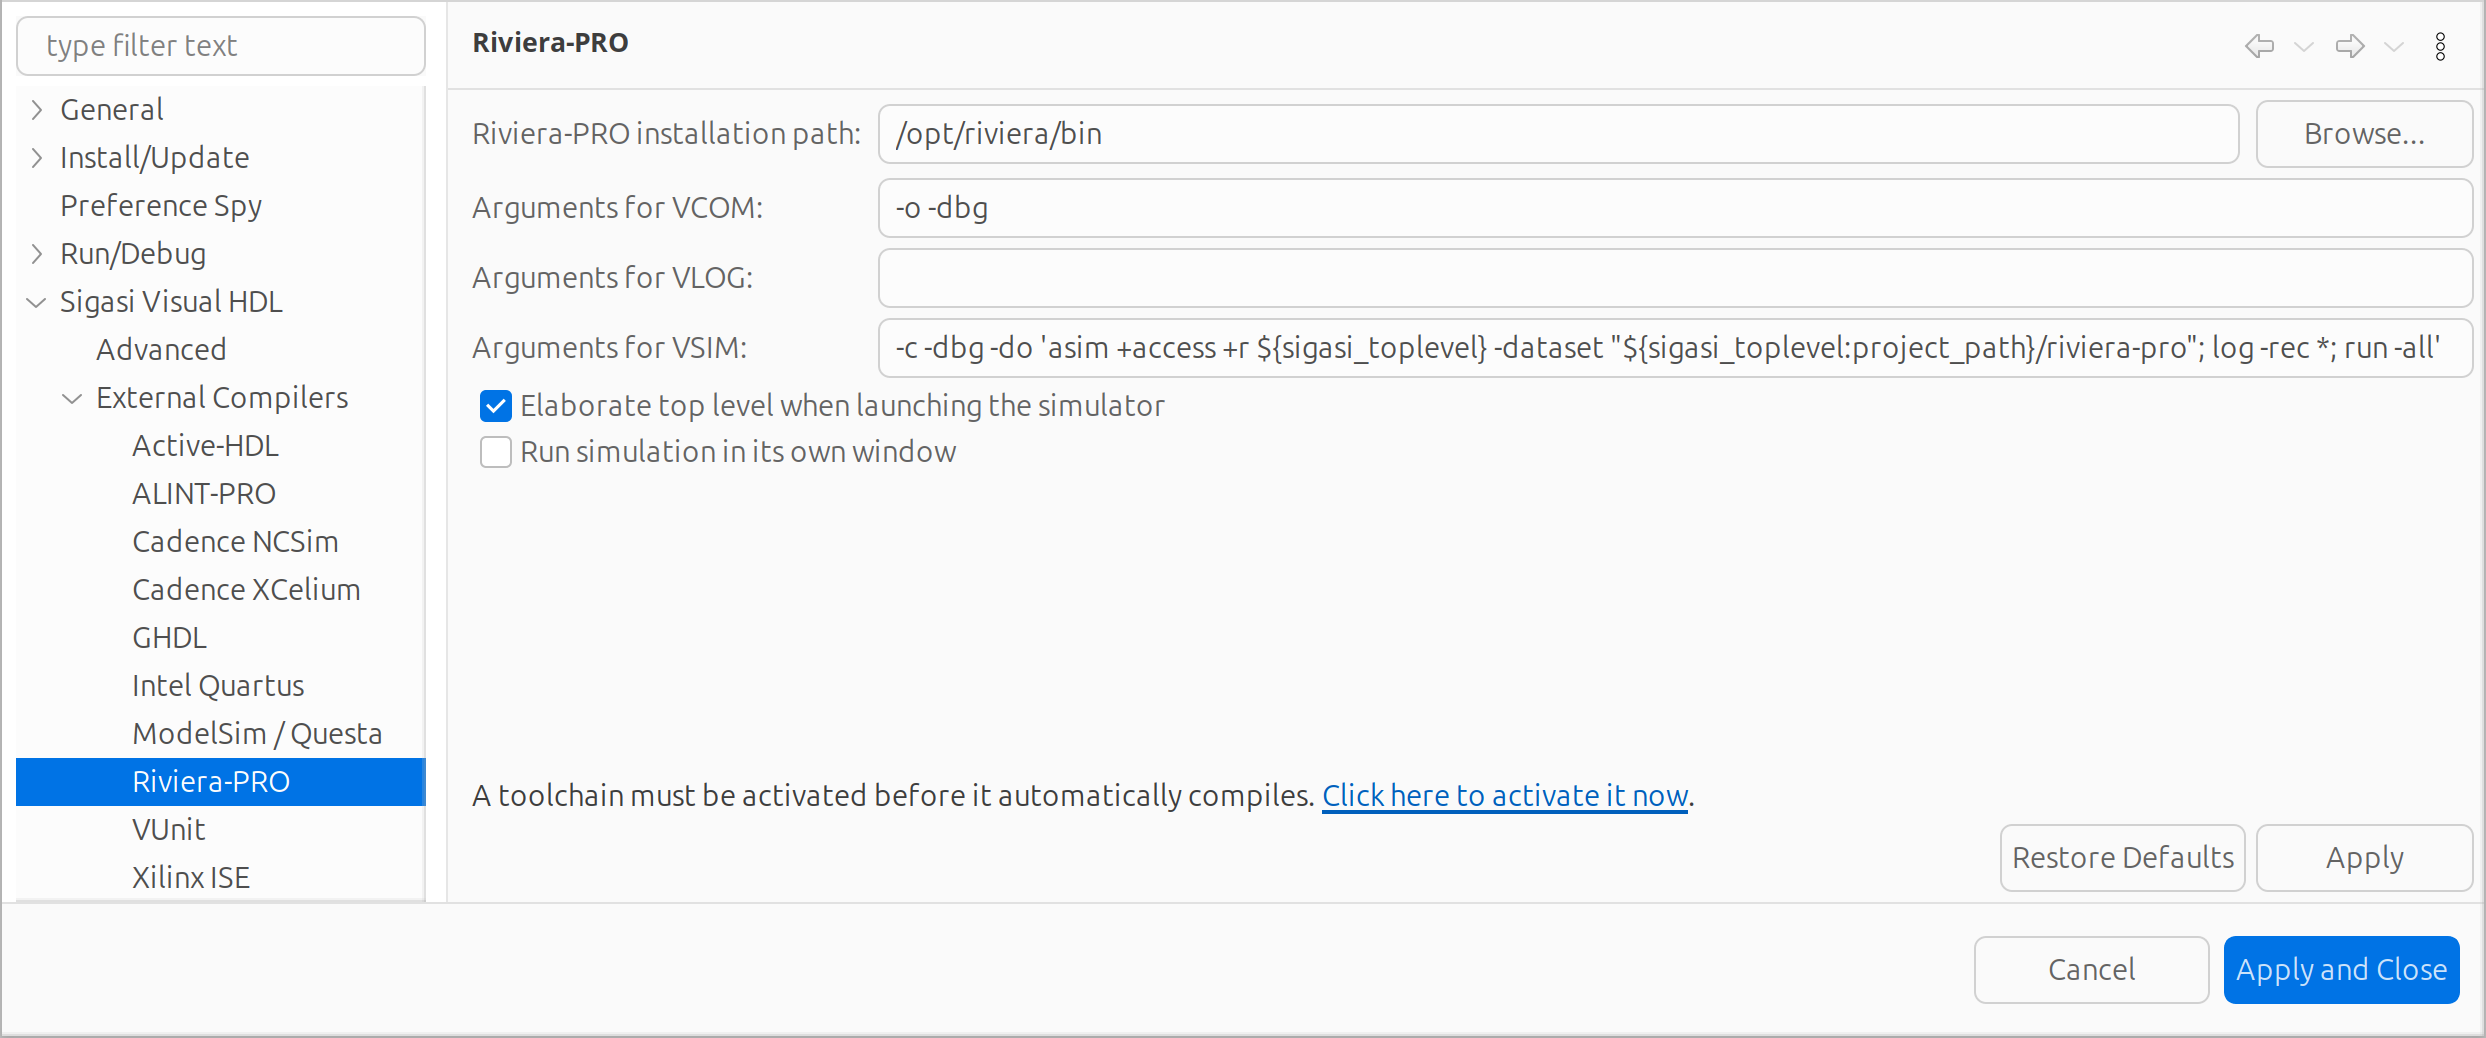Image resolution: width=2486 pixels, height=1038 pixels.
Task: Click the Browse... button for installation path
Action: (x=2364, y=134)
